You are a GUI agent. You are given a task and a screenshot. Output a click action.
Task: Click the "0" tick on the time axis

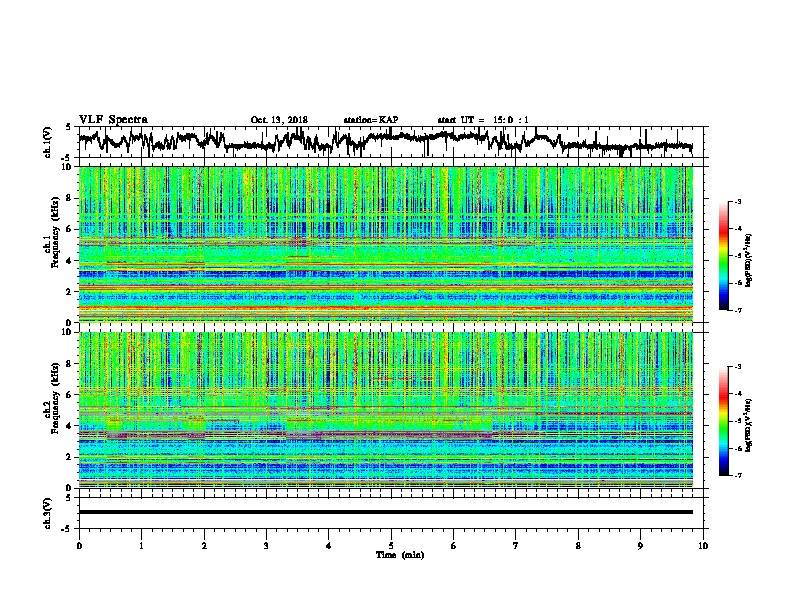(79, 546)
